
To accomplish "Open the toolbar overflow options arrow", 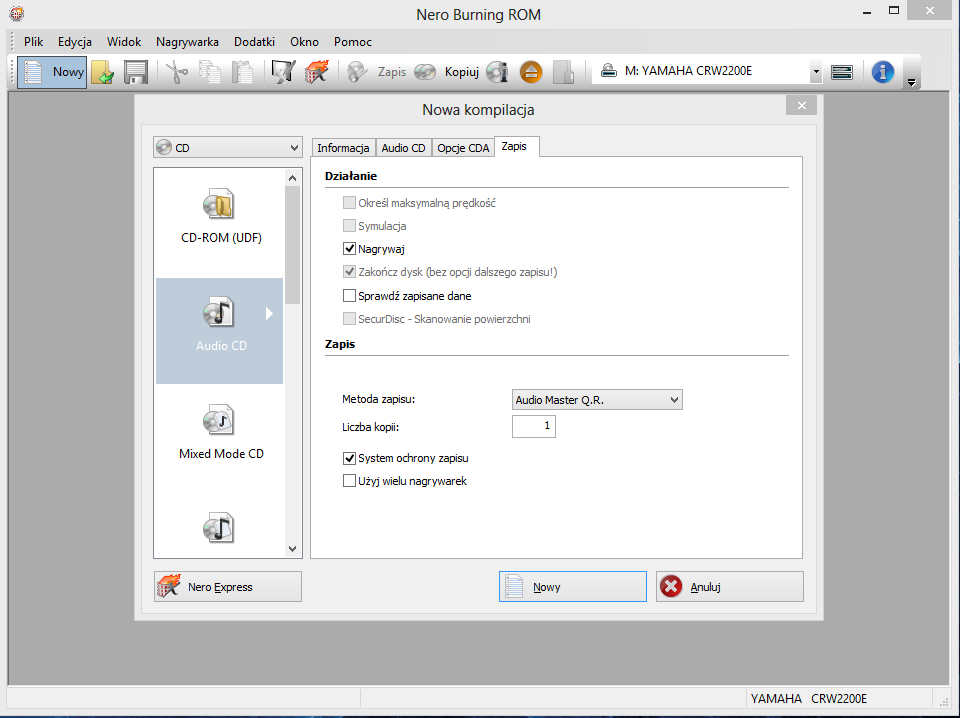I will [x=912, y=83].
